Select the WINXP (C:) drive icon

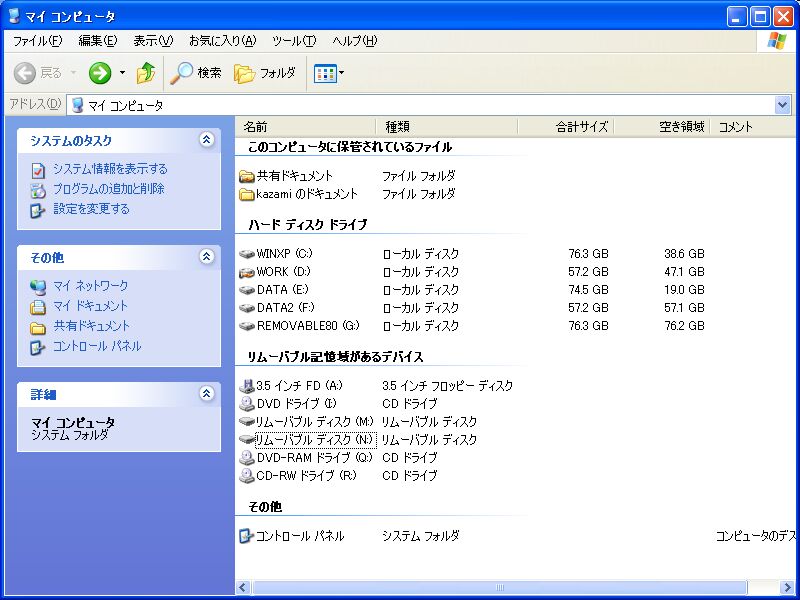pos(248,254)
